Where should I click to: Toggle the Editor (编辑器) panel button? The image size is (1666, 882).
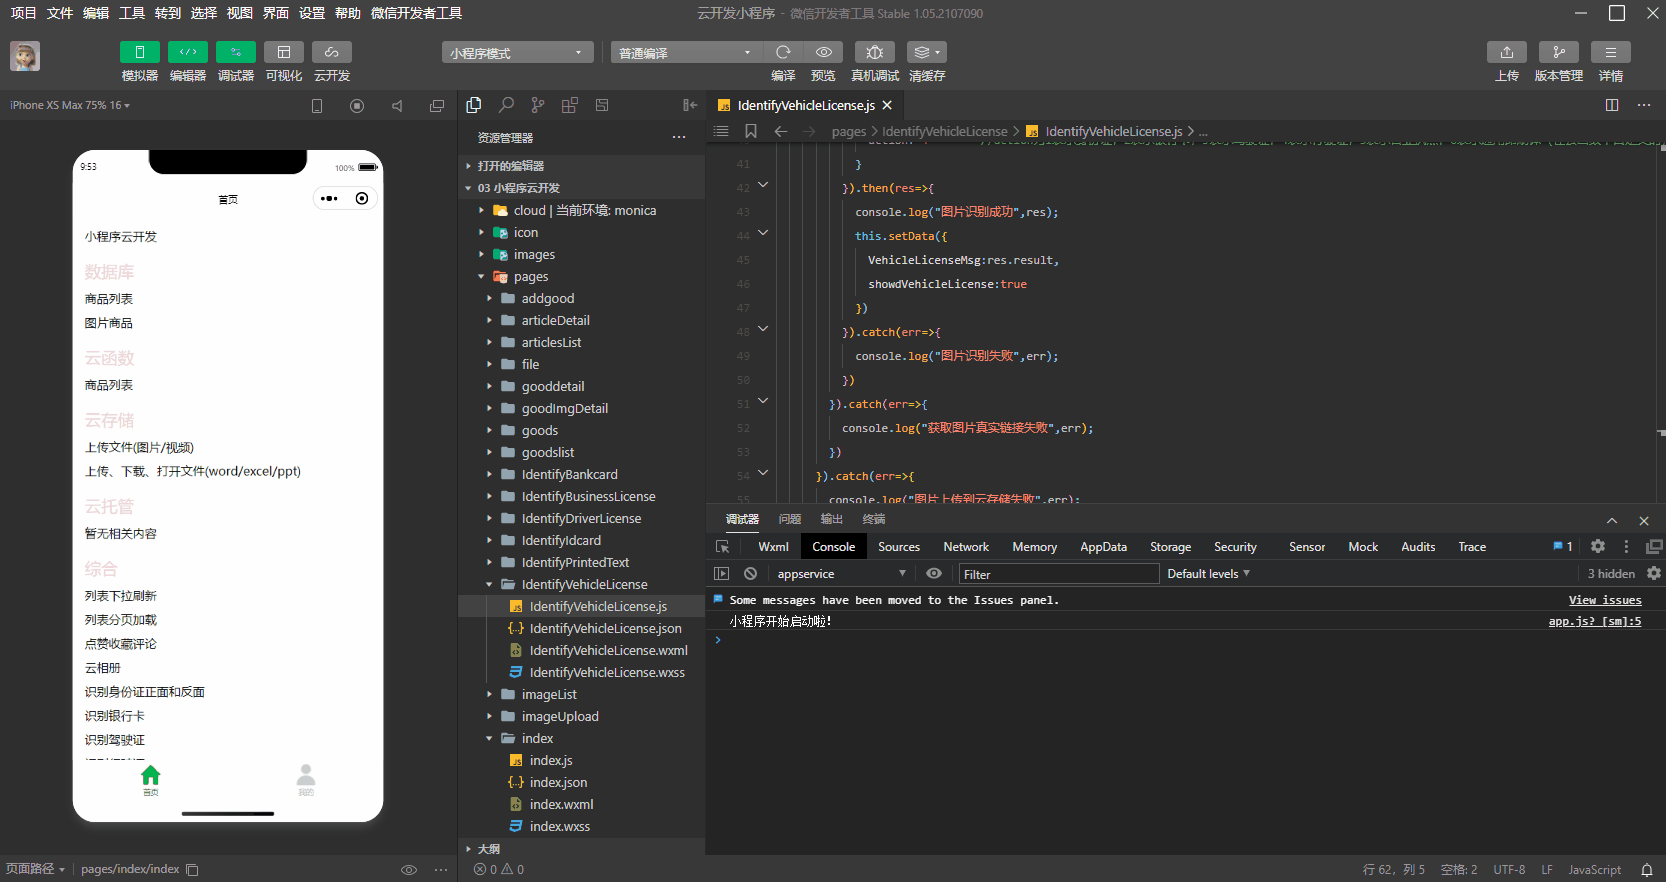(x=188, y=52)
